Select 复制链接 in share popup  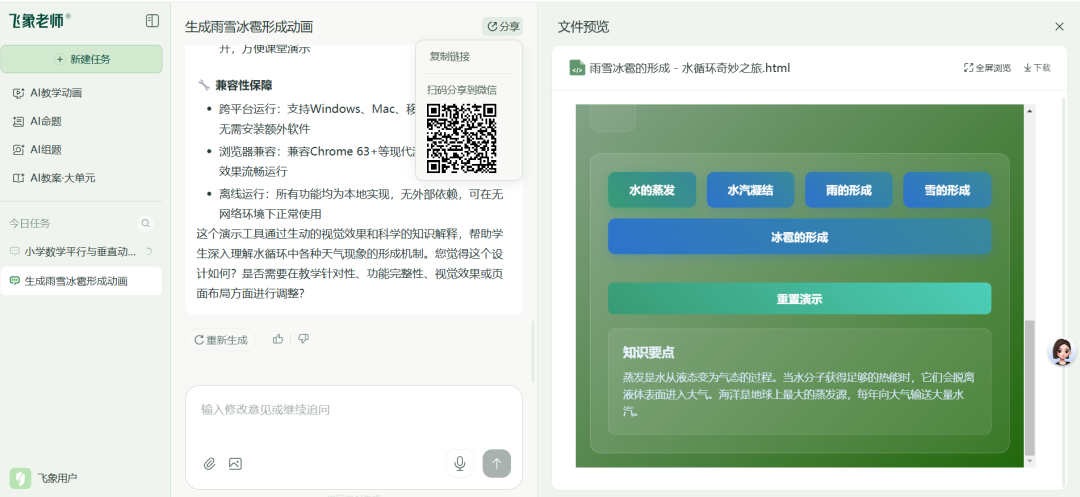[449, 56]
